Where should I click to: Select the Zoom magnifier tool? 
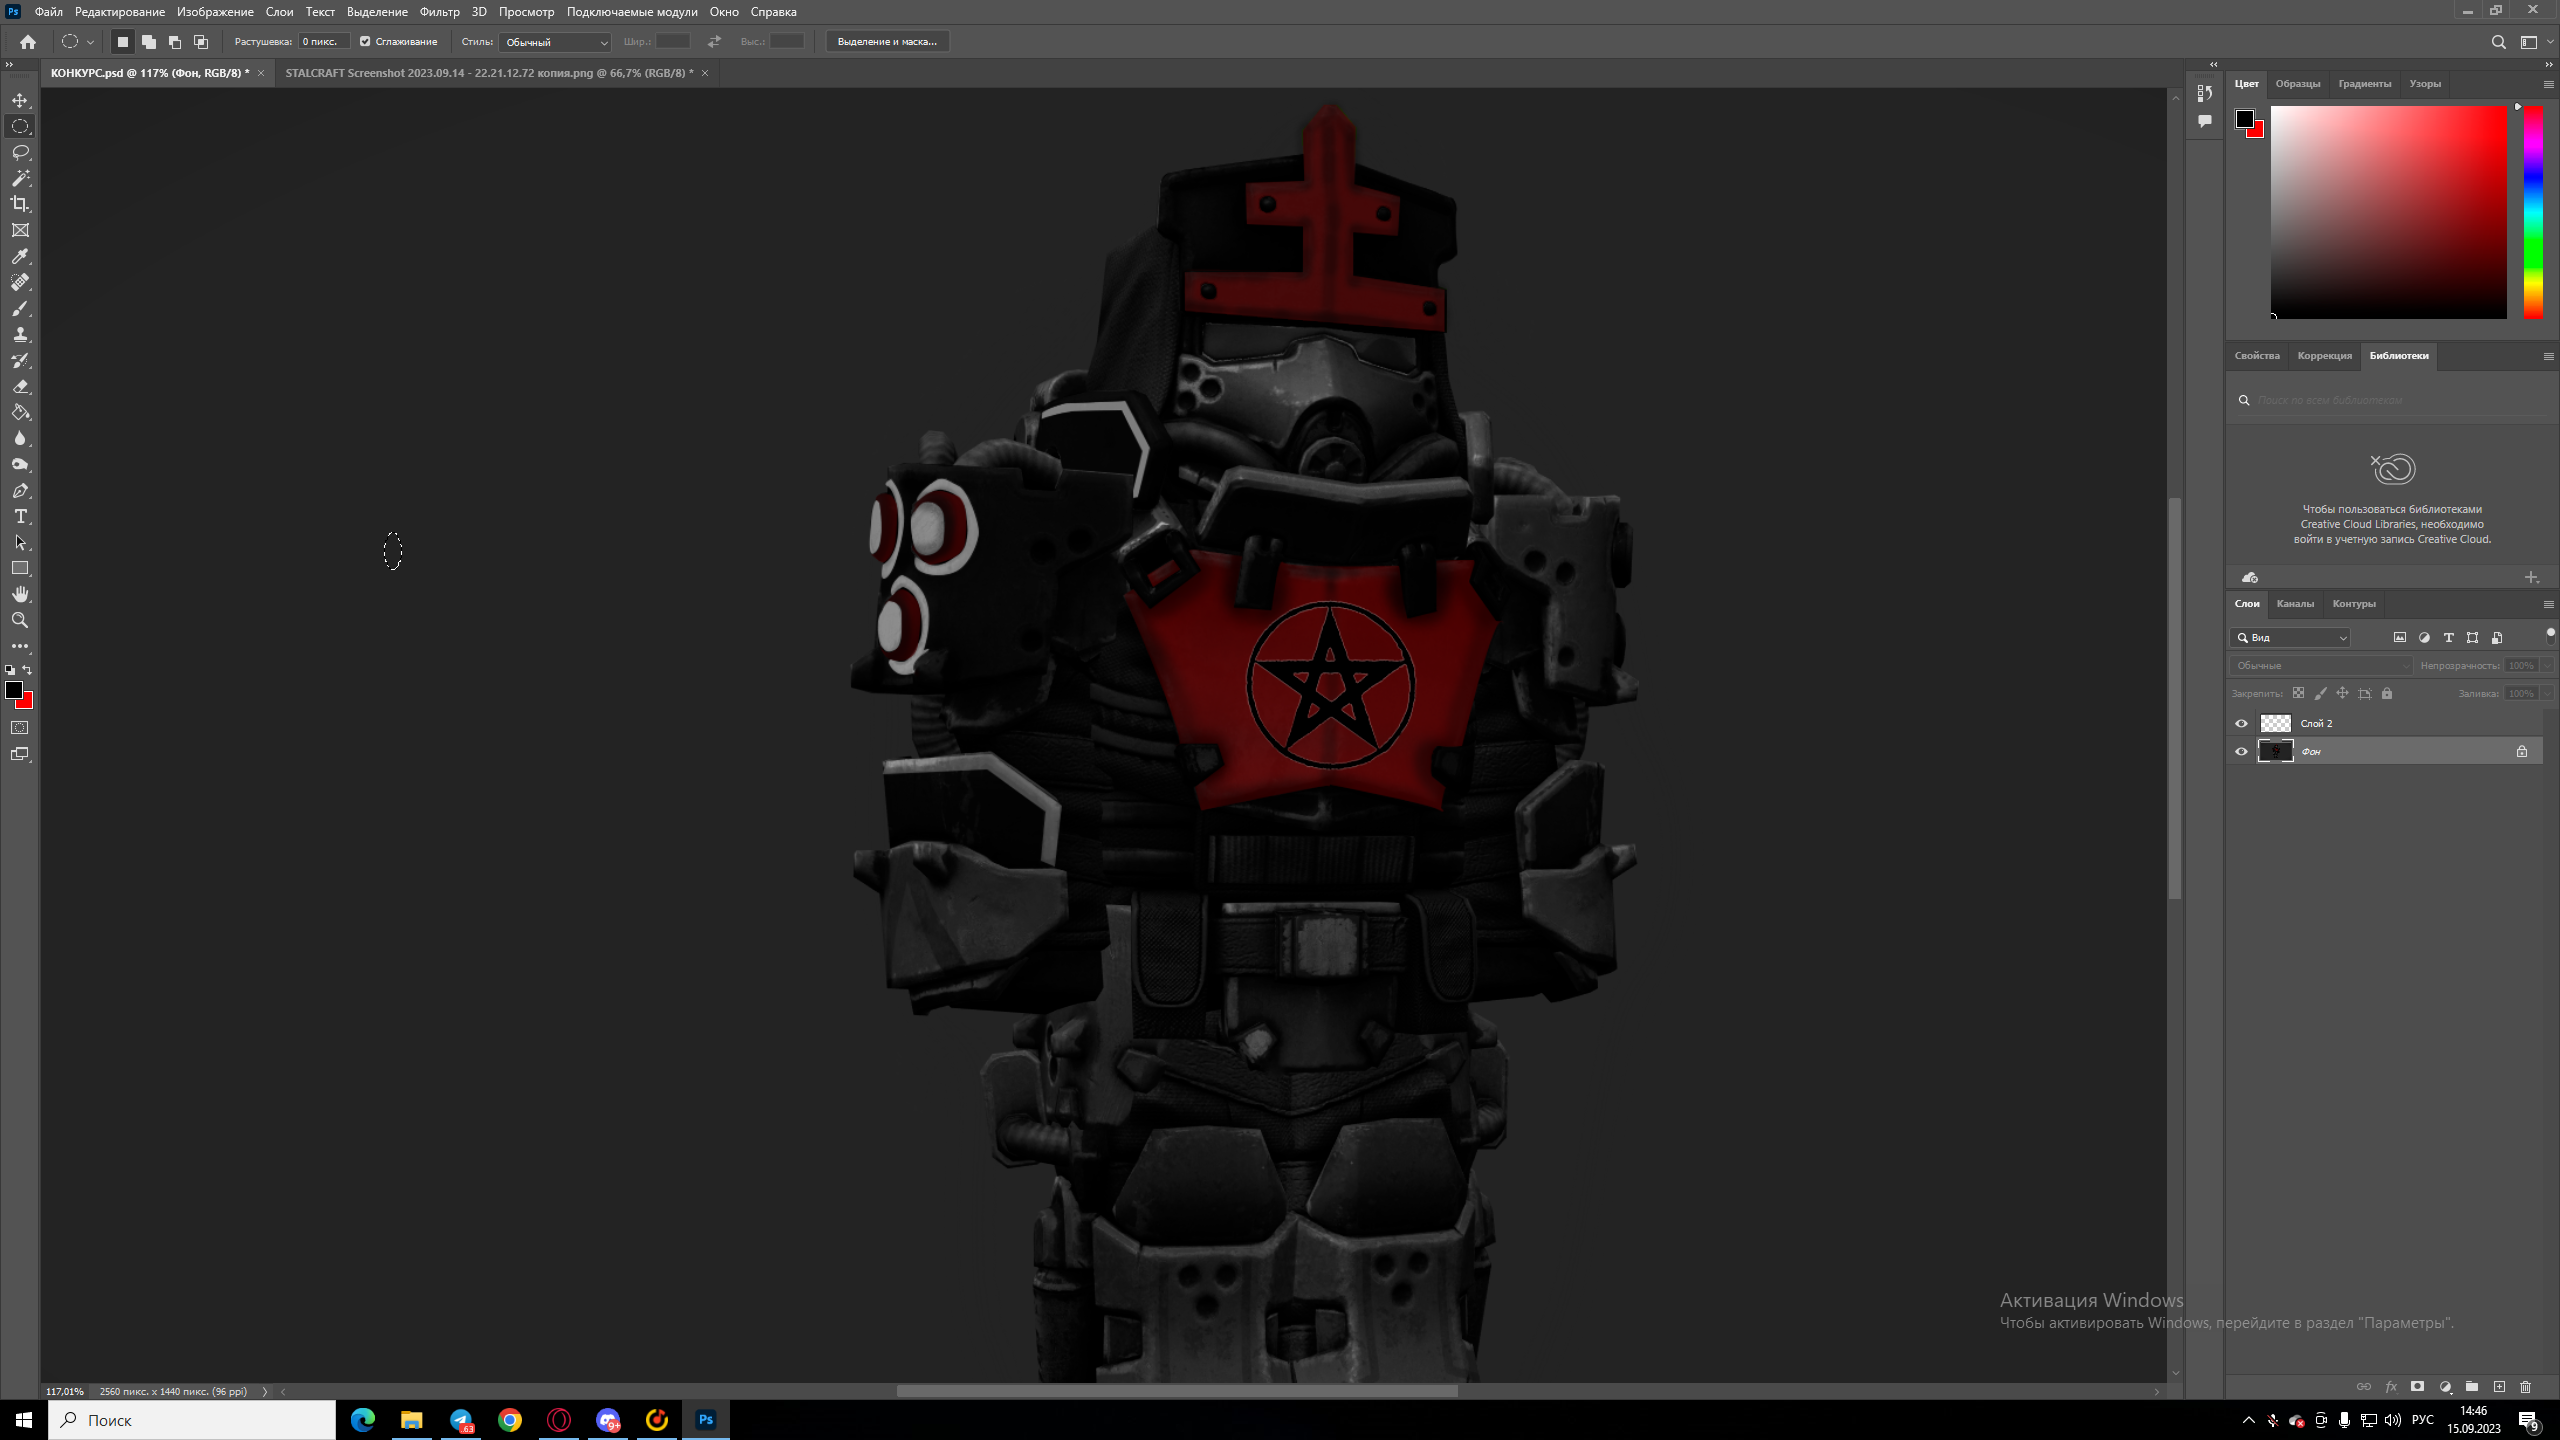(x=20, y=620)
